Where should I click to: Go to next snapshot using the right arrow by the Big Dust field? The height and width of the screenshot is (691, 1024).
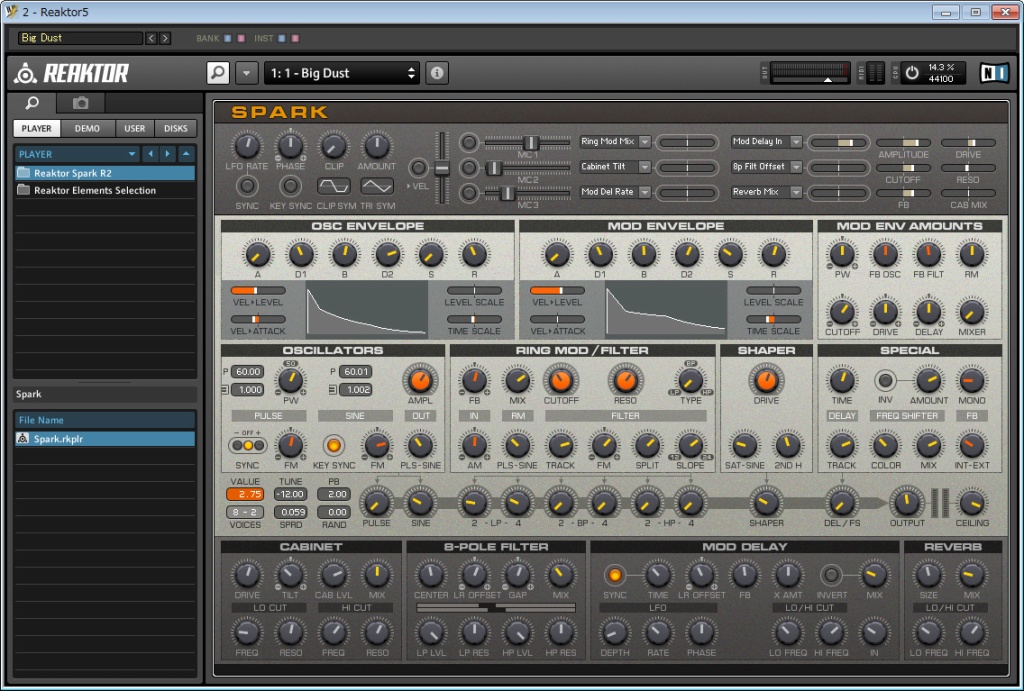click(165, 38)
